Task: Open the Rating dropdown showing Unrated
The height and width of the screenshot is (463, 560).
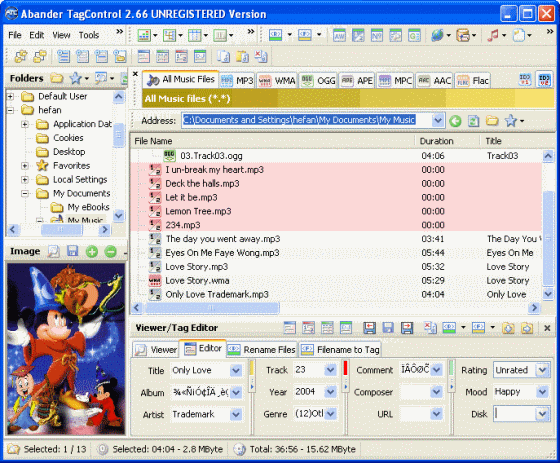Action: (542, 370)
